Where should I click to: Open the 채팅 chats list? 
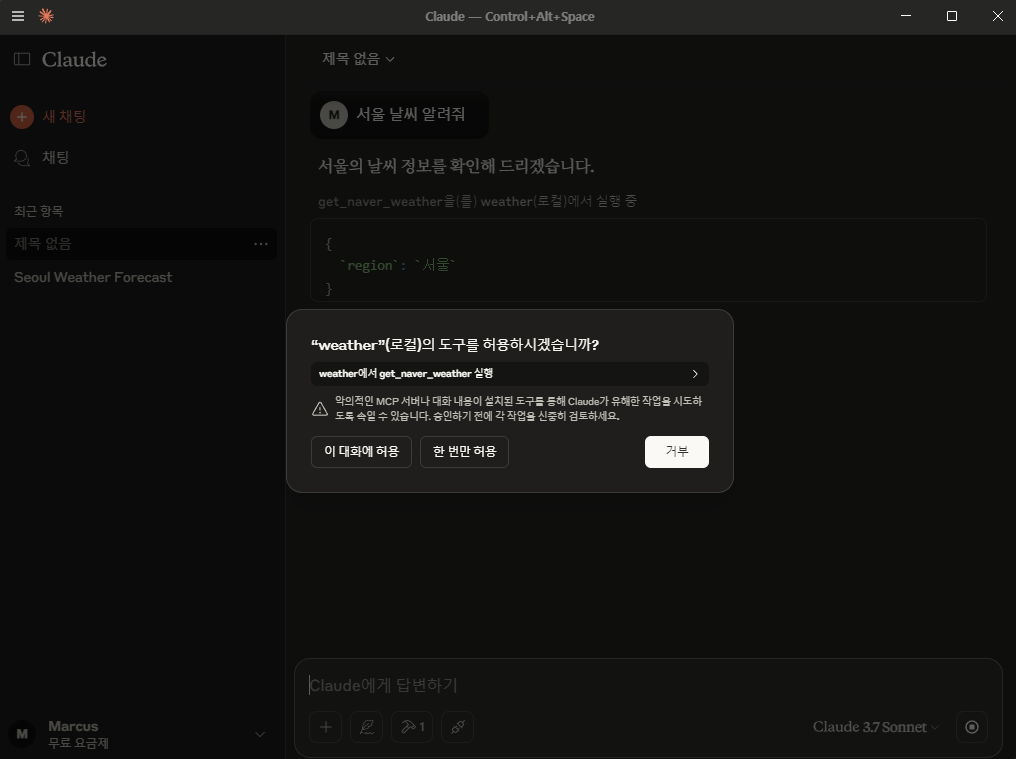point(42,158)
